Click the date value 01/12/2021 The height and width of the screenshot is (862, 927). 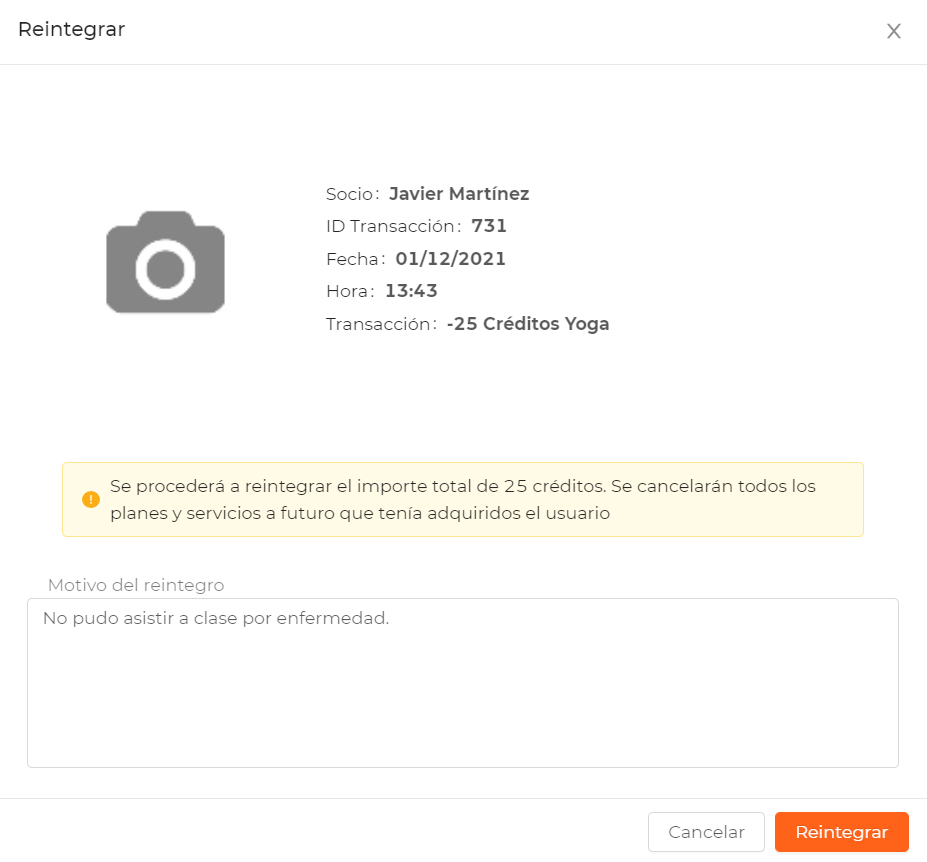pyautogui.click(x=450, y=259)
